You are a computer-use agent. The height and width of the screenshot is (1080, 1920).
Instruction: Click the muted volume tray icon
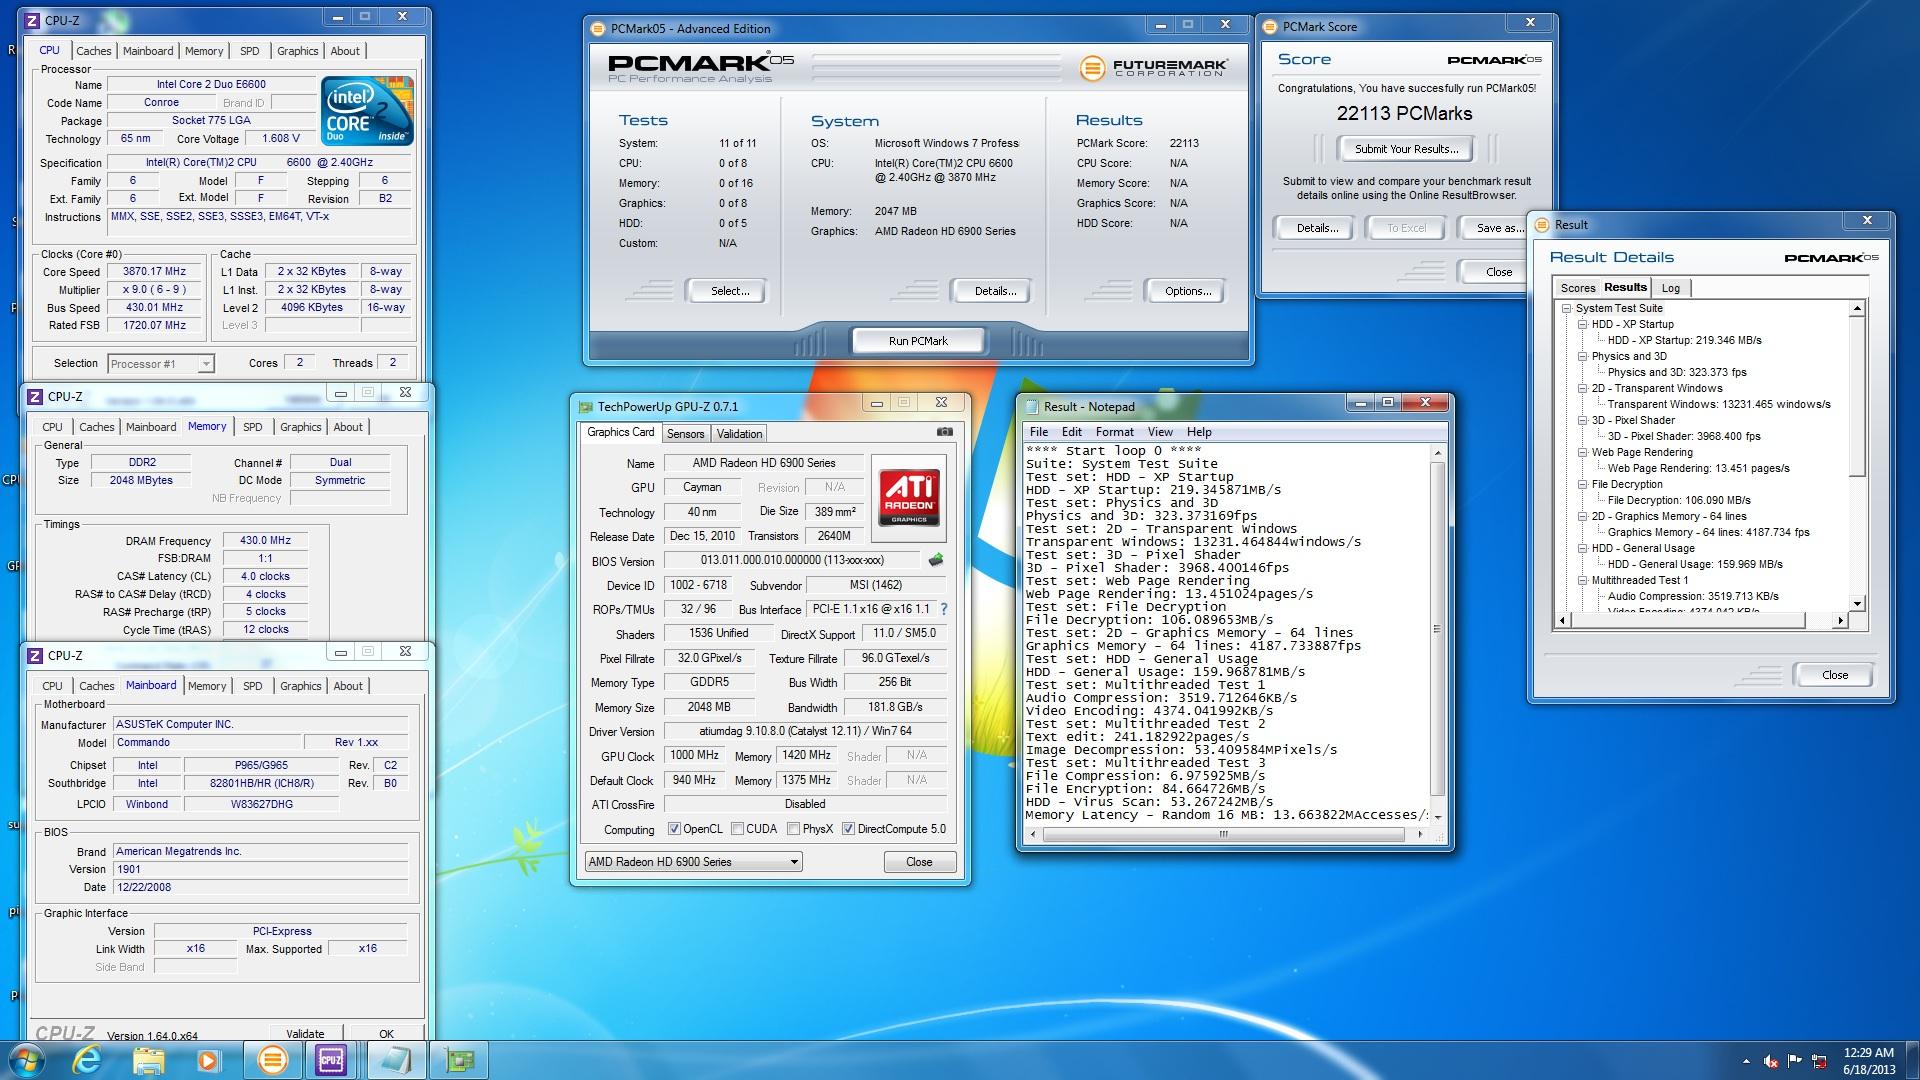(1771, 1061)
